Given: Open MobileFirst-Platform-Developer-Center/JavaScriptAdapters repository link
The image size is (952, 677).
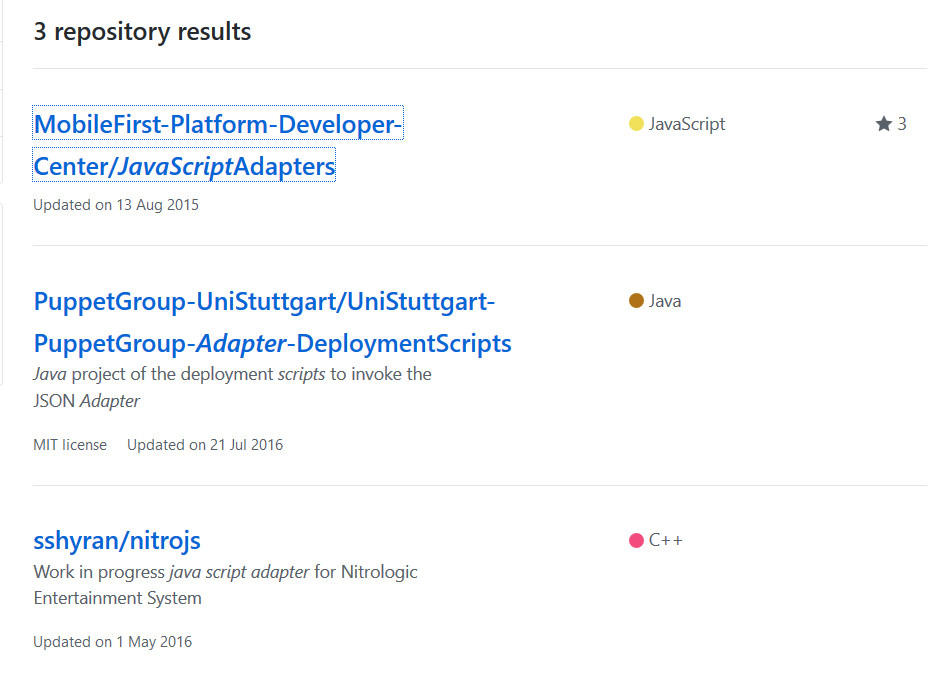Looking at the screenshot, I should (217, 145).
